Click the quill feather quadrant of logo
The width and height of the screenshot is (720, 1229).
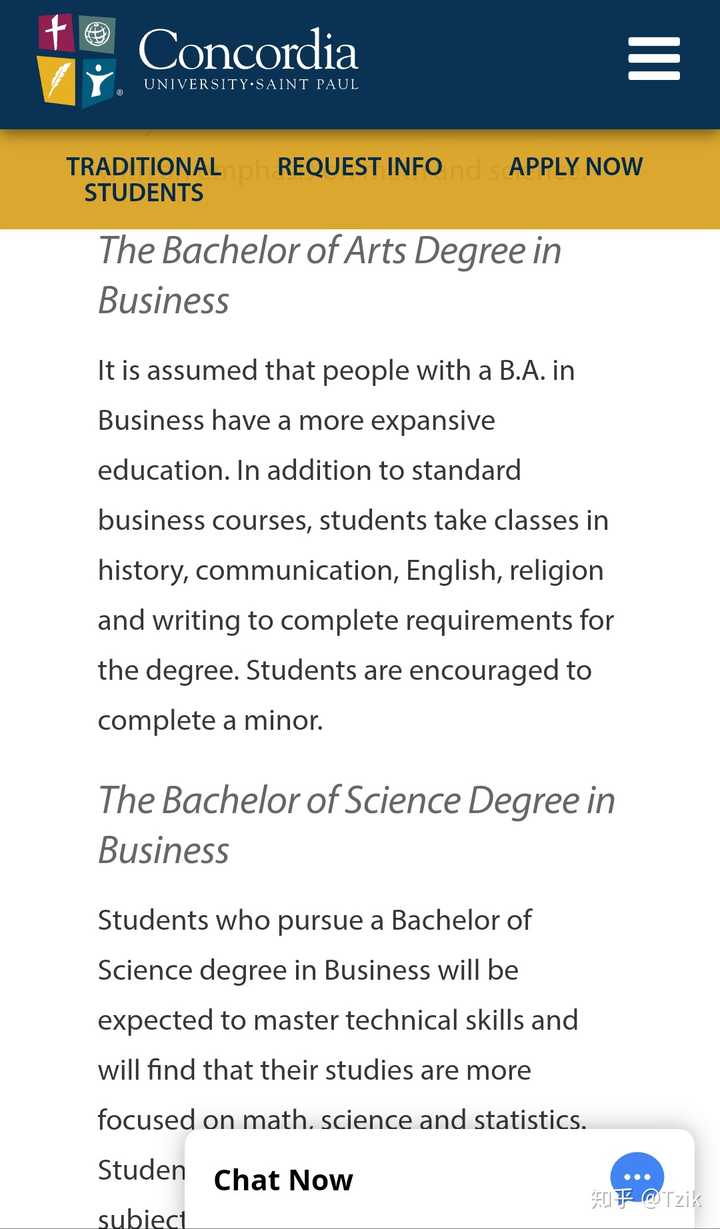[x=56, y=80]
